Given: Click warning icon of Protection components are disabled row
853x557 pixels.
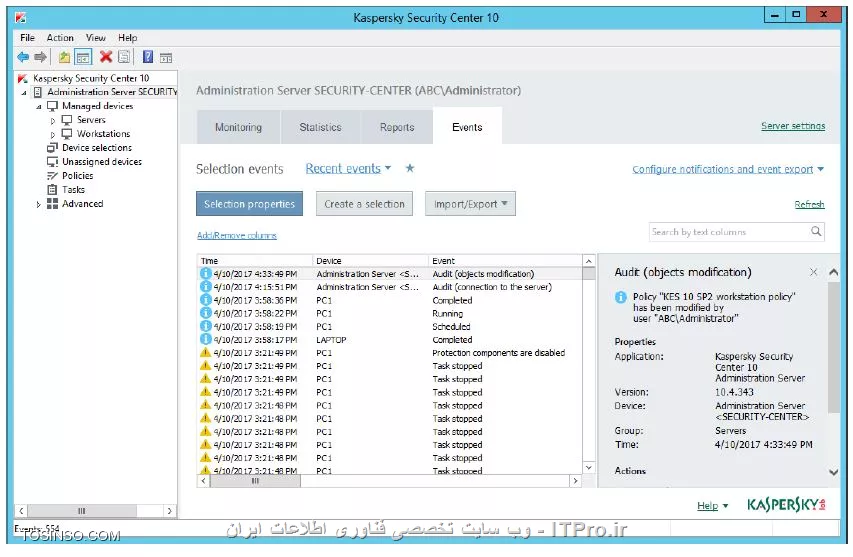Looking at the screenshot, I should pyautogui.click(x=206, y=352).
